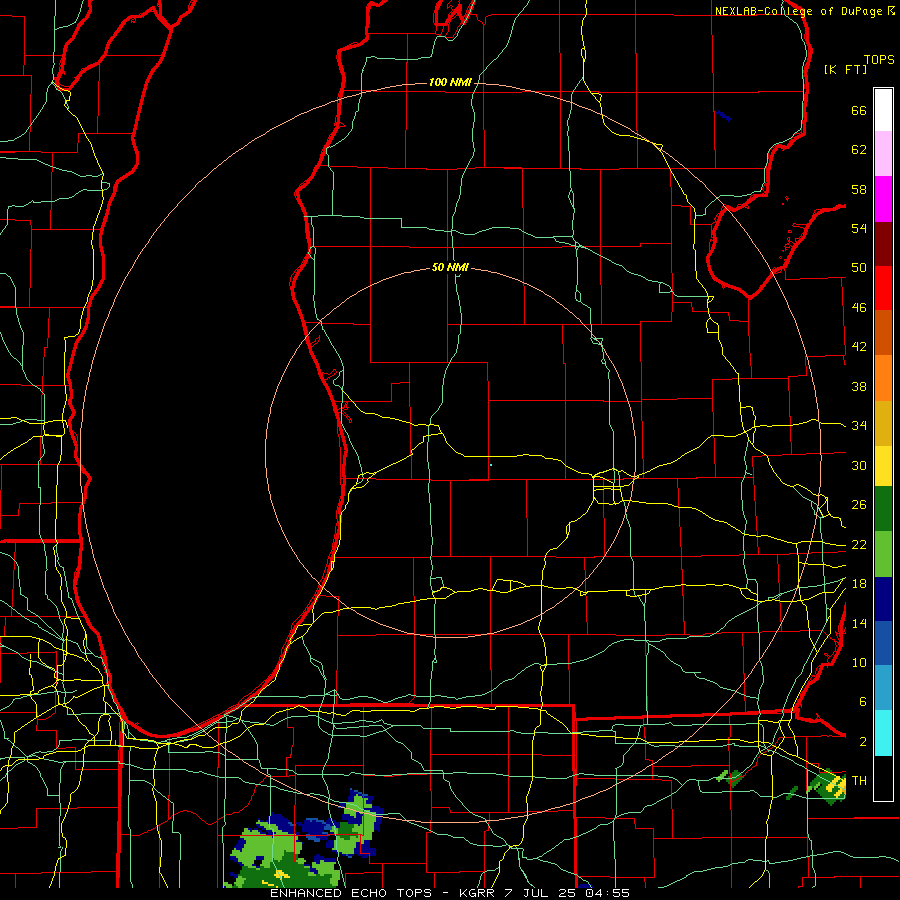
Task: Click the '7 JUL 25 04:55' timestamp
Action: [x=567, y=893]
